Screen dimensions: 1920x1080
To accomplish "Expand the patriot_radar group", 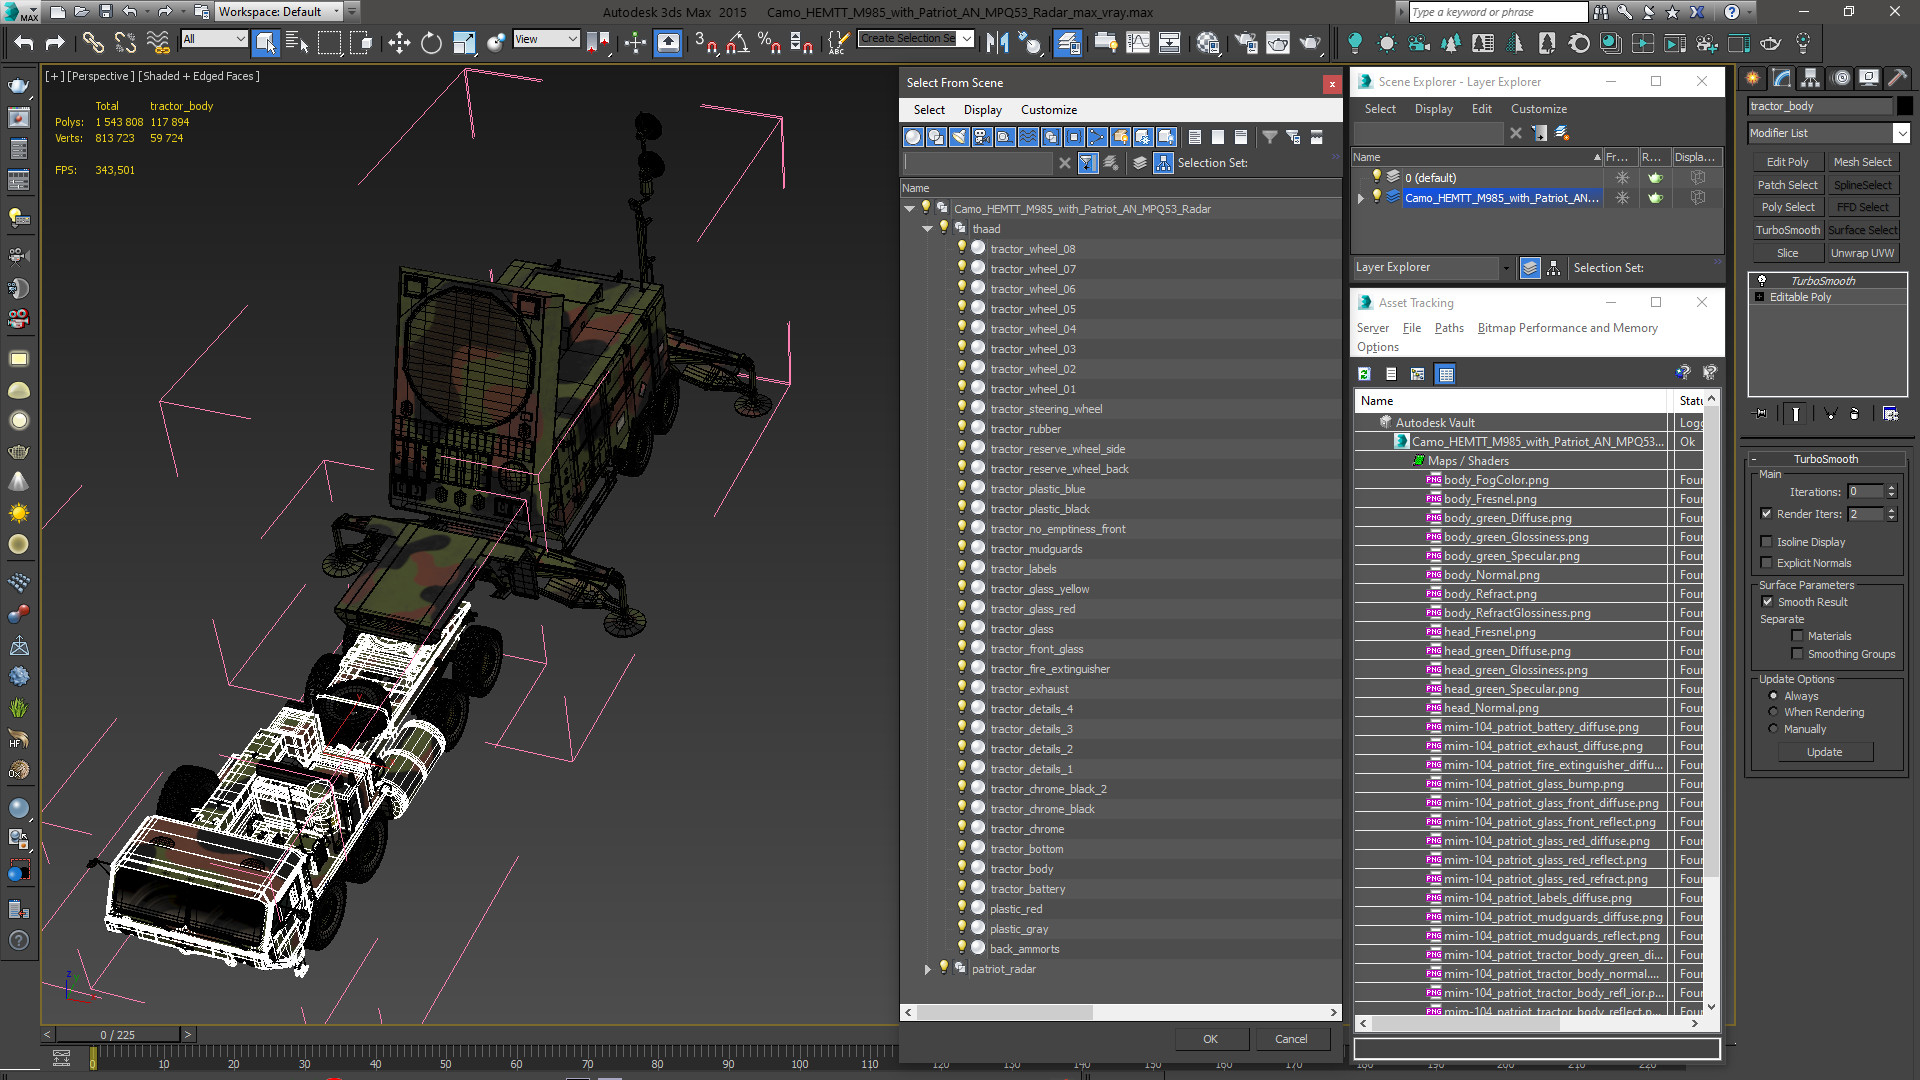I will coord(927,969).
